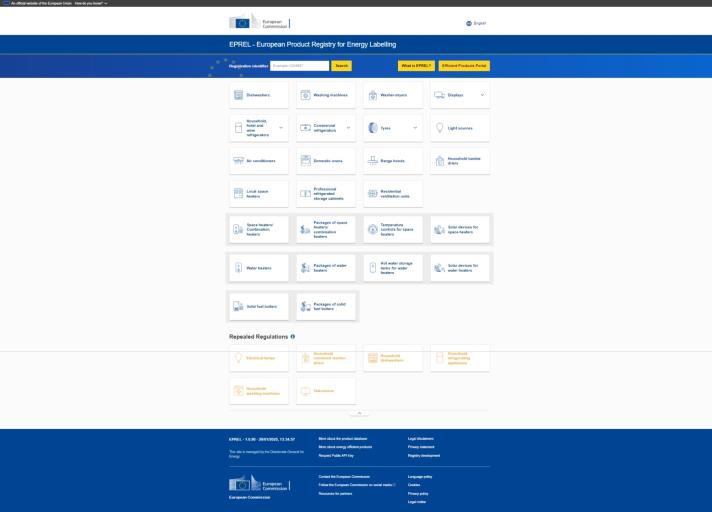Image resolution: width=712 pixels, height=512 pixels.
Task: Expand the Household refrigerators dropdown arrow
Action: [281, 128]
